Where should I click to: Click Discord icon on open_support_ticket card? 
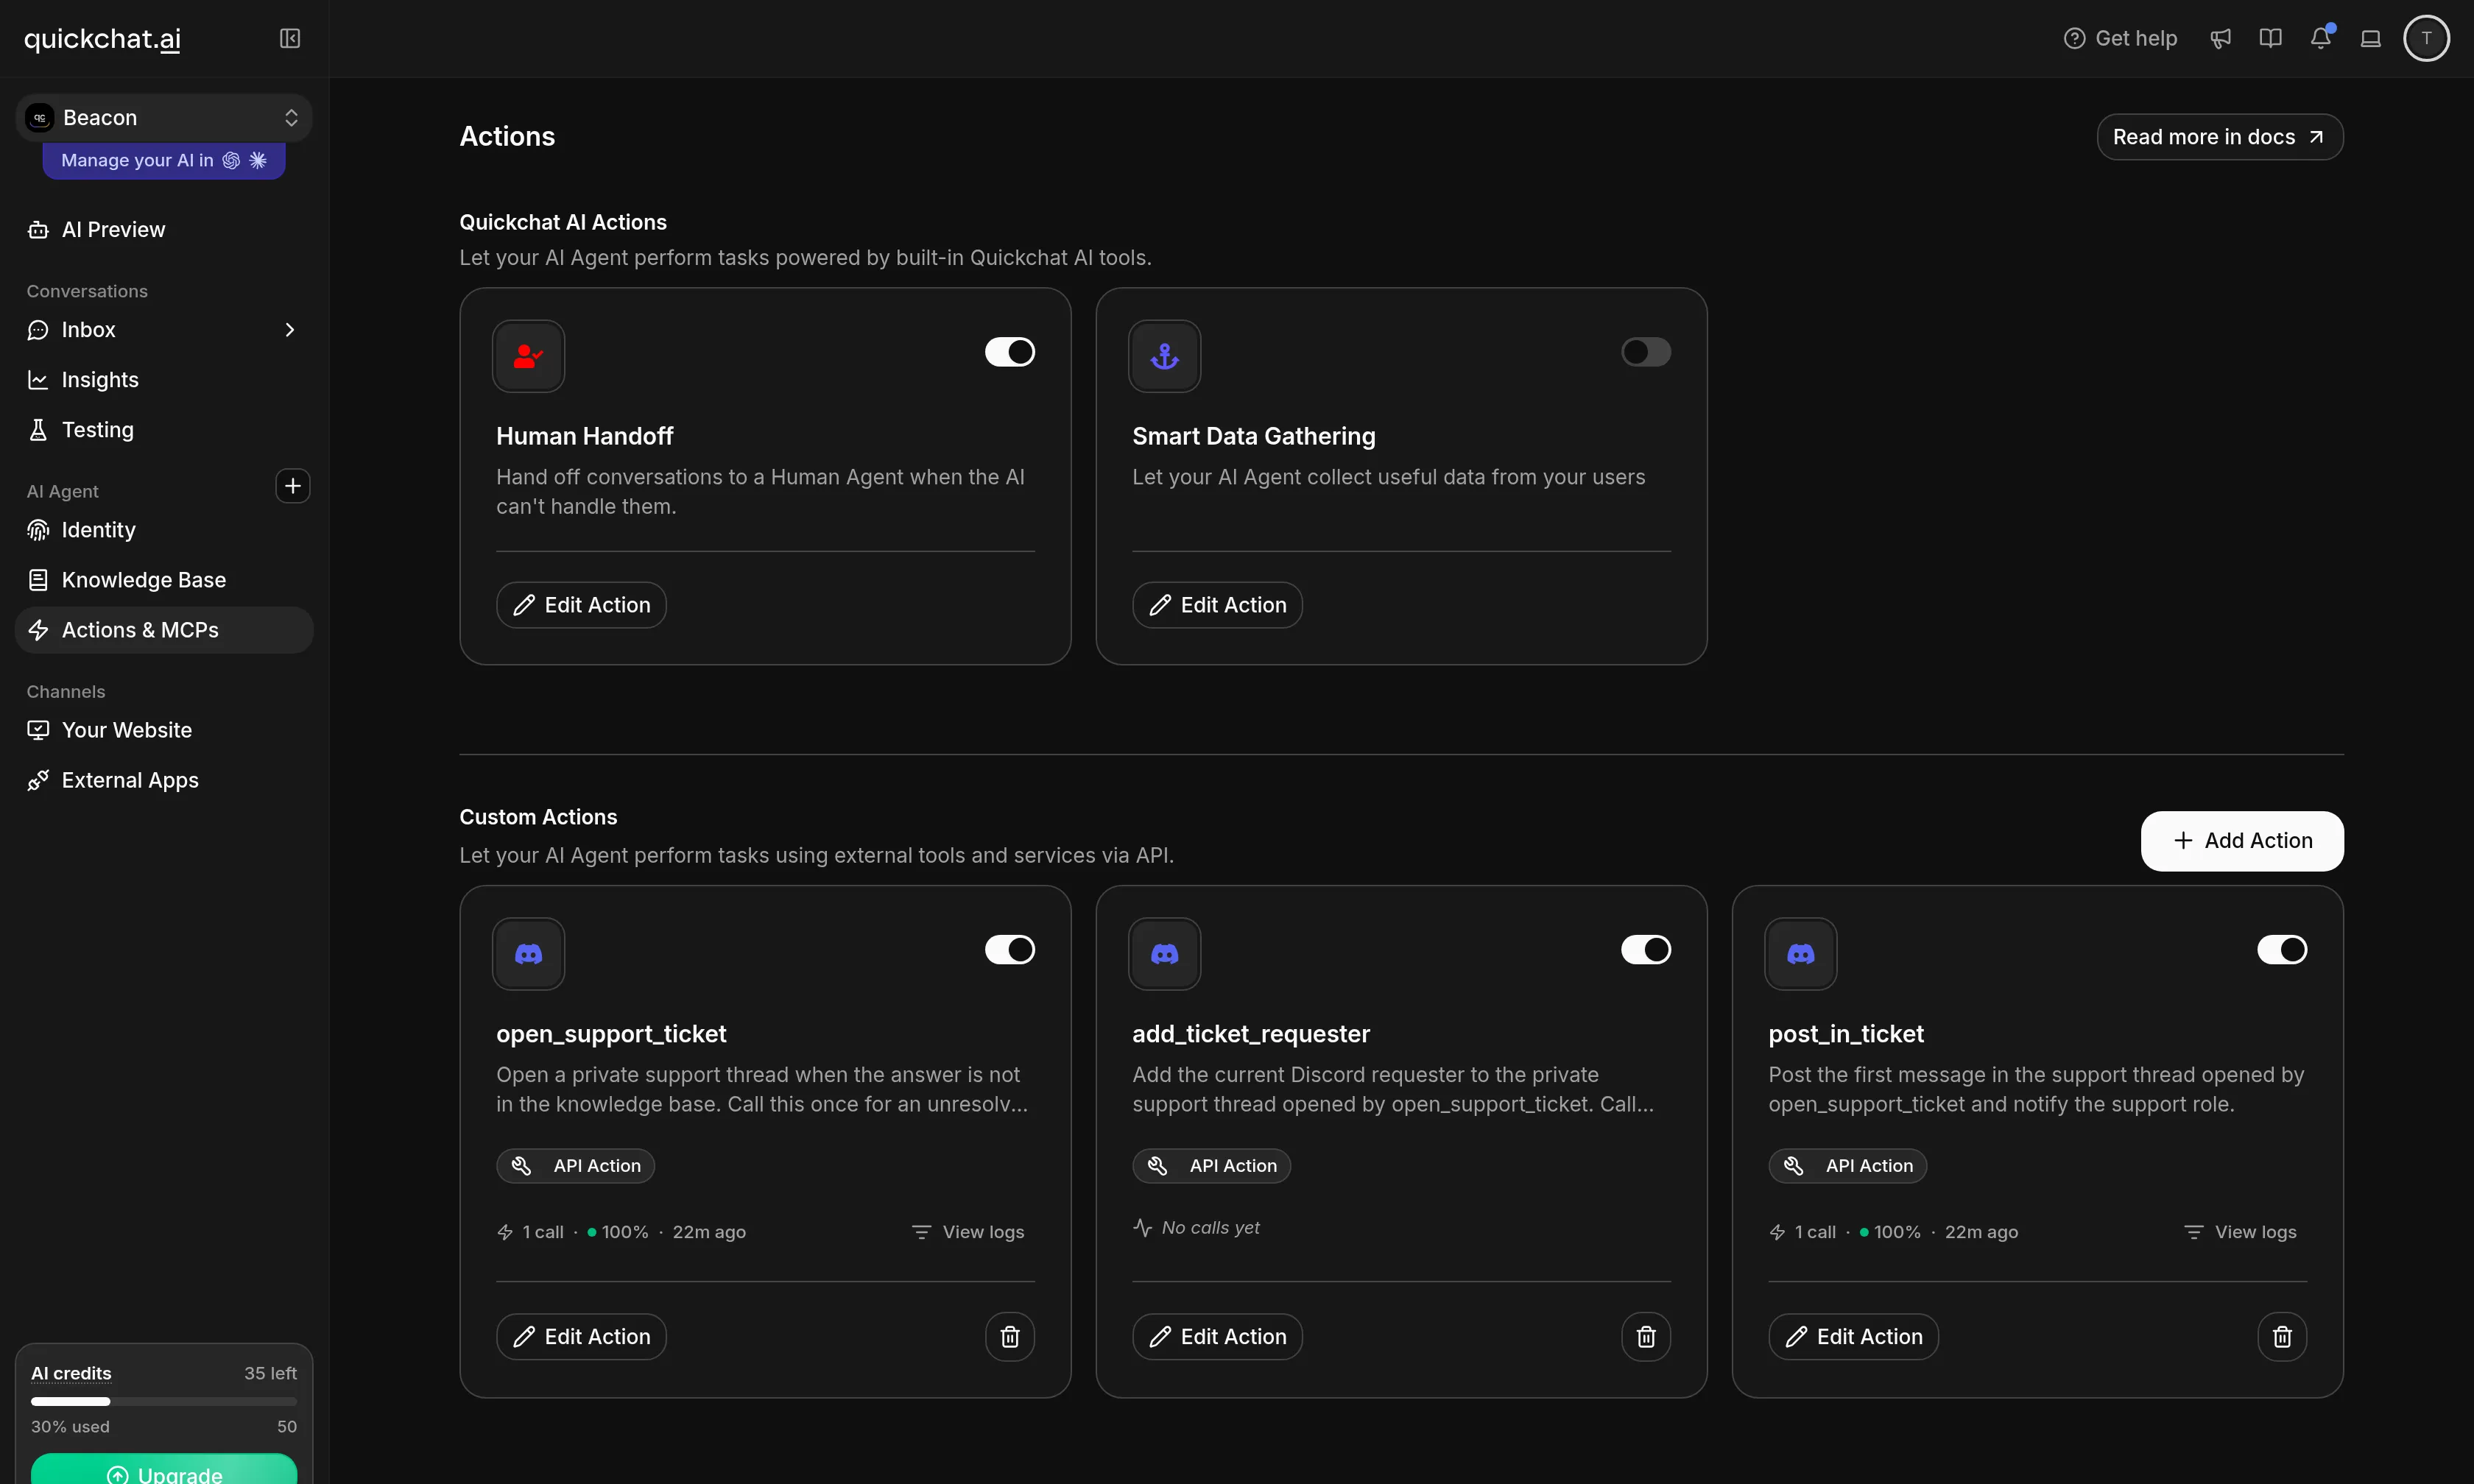click(528, 954)
